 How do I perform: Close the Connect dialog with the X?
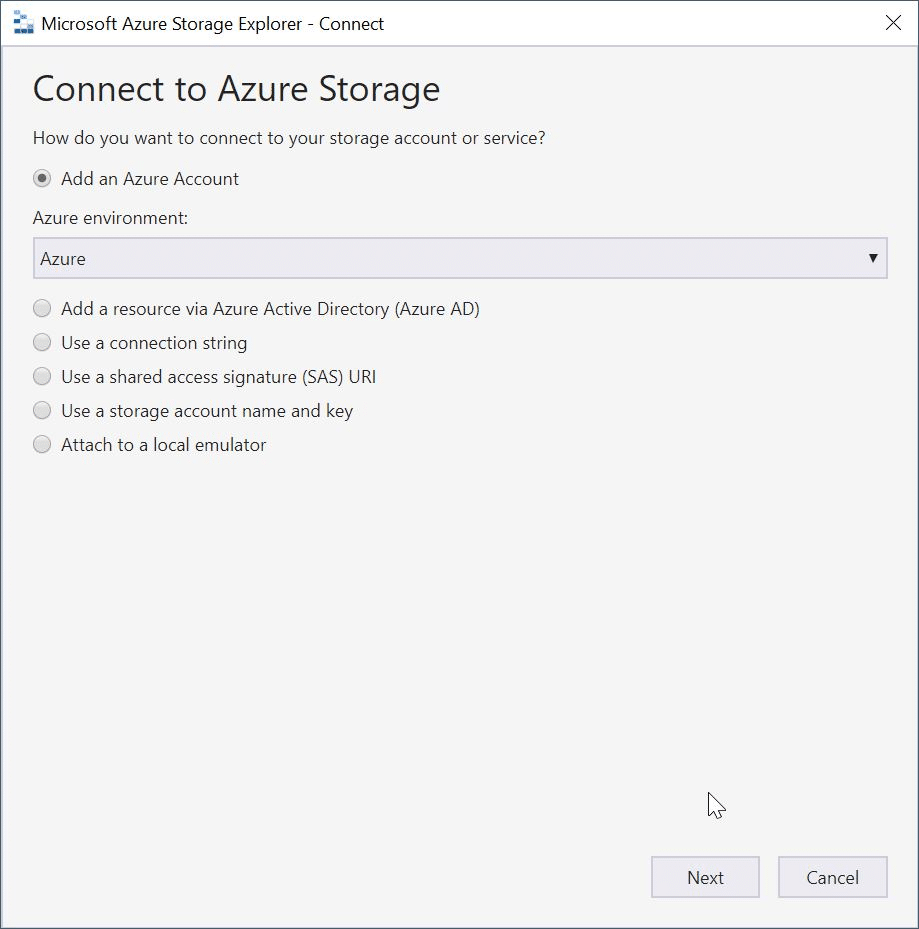coord(893,23)
